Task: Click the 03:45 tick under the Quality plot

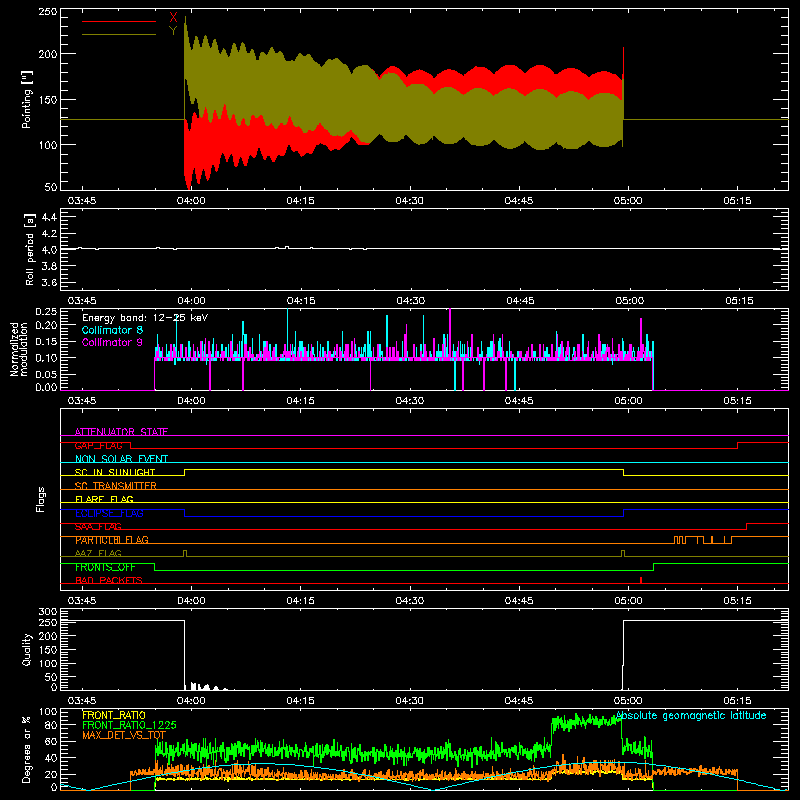Action: tap(82, 701)
